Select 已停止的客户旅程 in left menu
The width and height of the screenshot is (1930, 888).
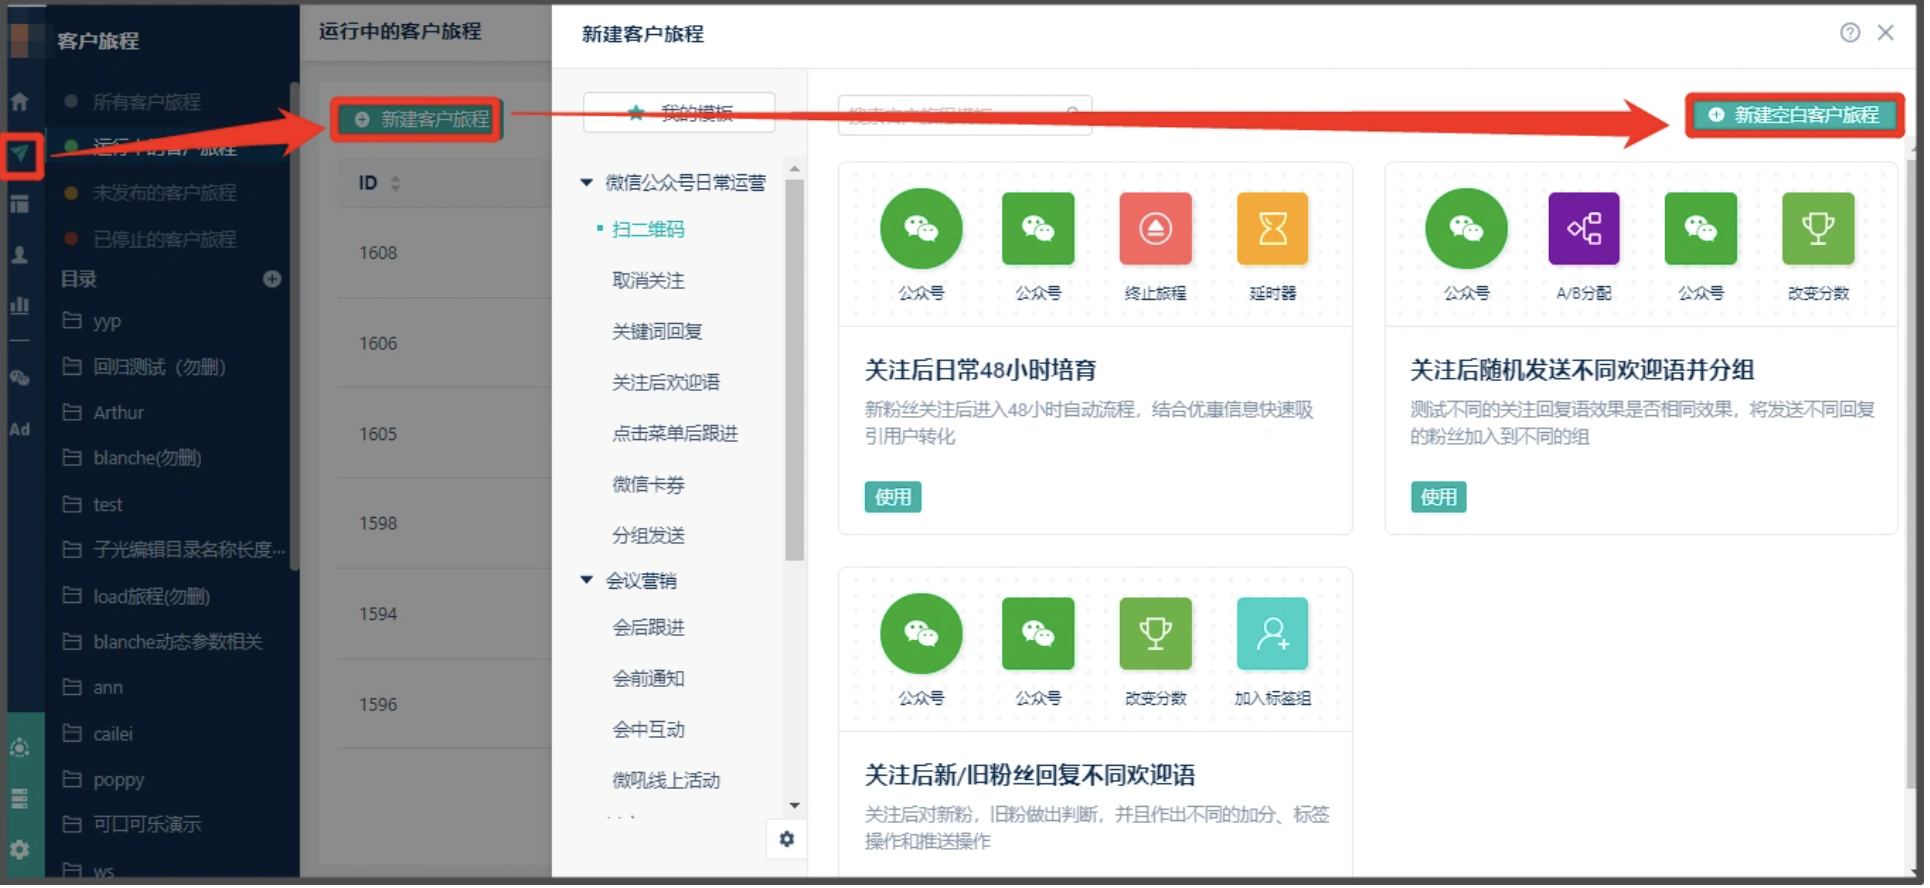166,240
